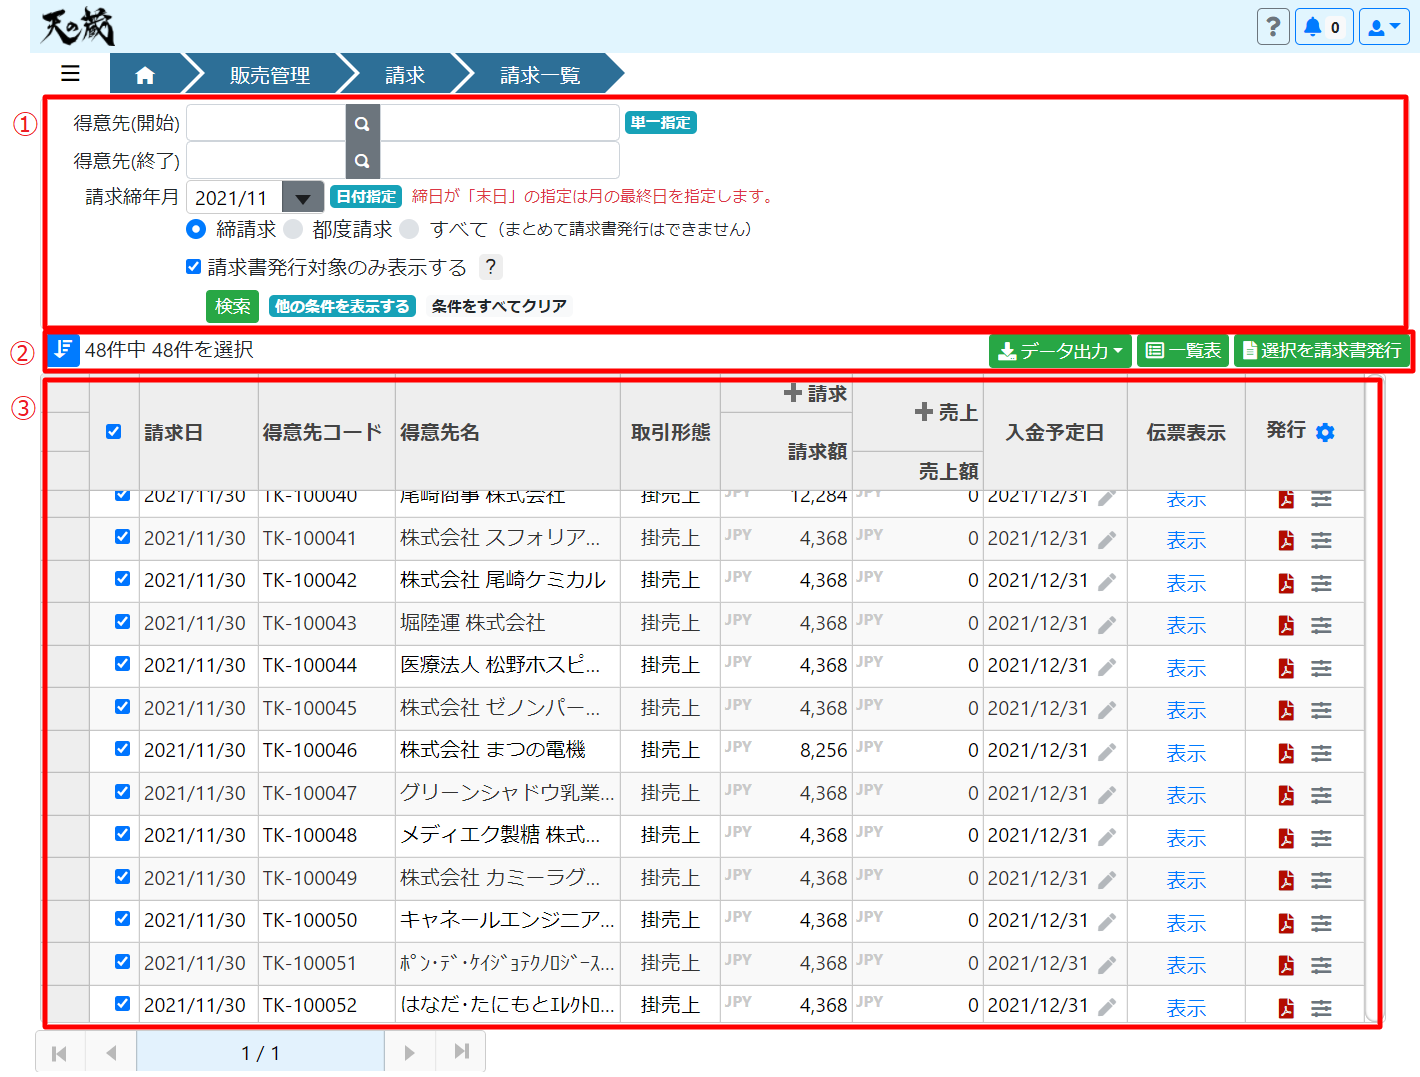
Task: Click the sort order icon beside 48件中
Action: coord(63,350)
